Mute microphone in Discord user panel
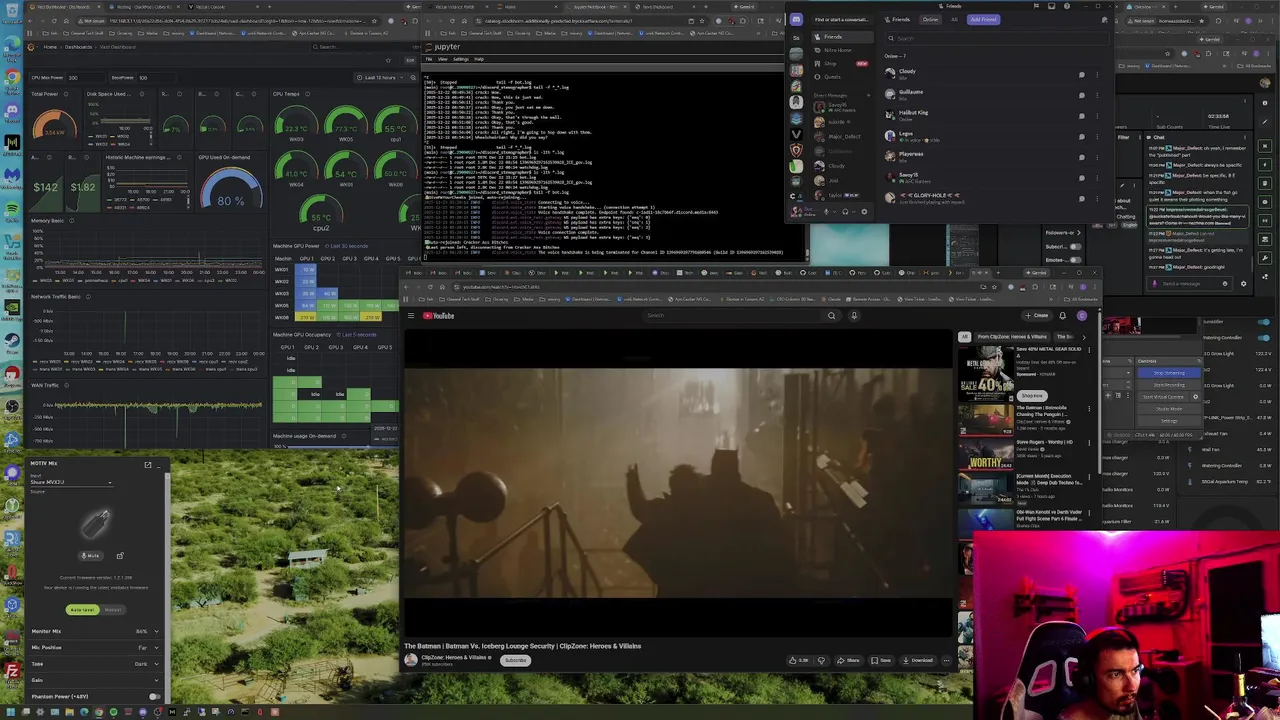Image resolution: width=1280 pixels, height=720 pixels. pos(826,211)
